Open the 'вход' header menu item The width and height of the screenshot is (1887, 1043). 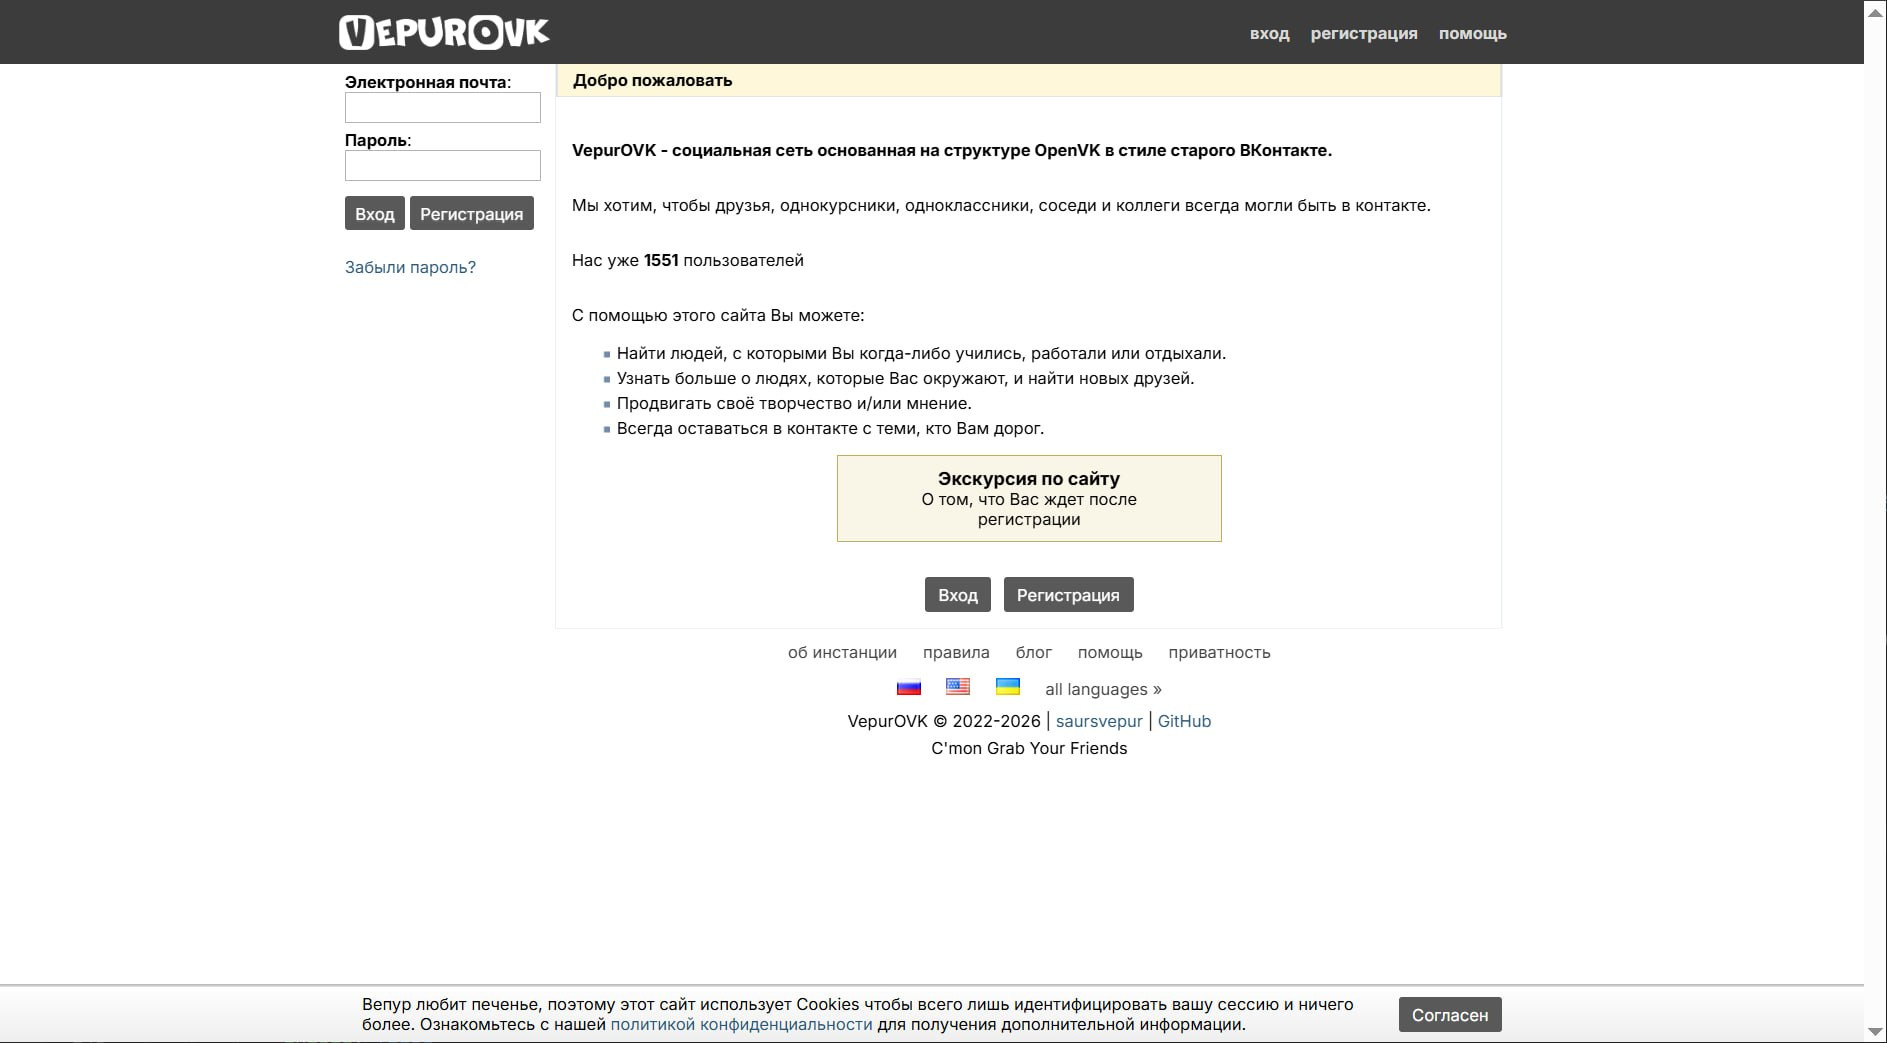coord(1269,33)
